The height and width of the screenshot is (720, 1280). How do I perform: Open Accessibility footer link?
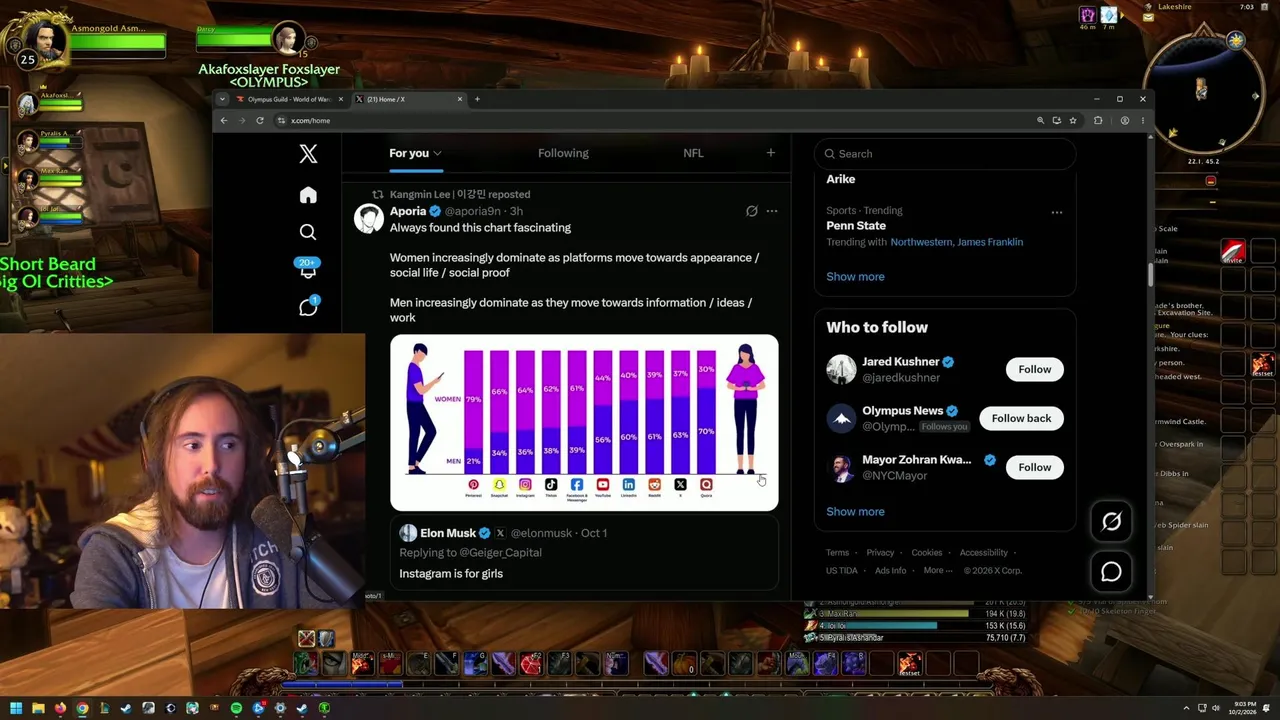984,552
